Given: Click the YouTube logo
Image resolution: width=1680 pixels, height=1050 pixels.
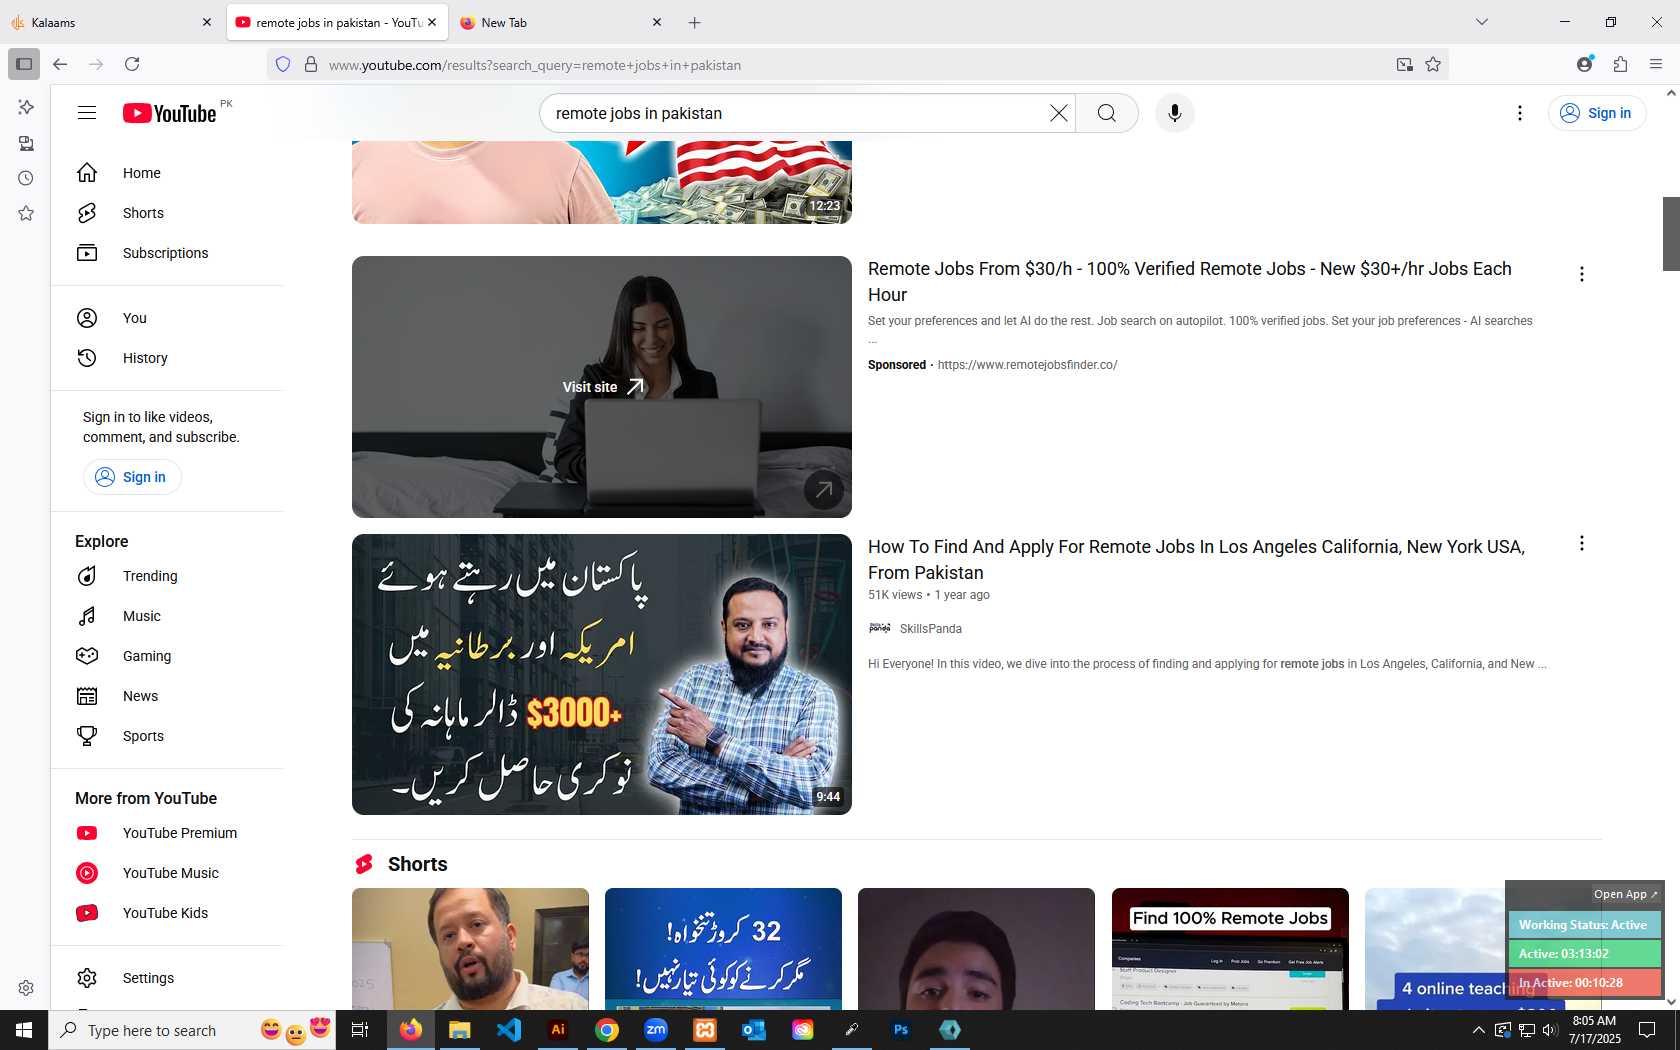Looking at the screenshot, I should pyautogui.click(x=170, y=113).
